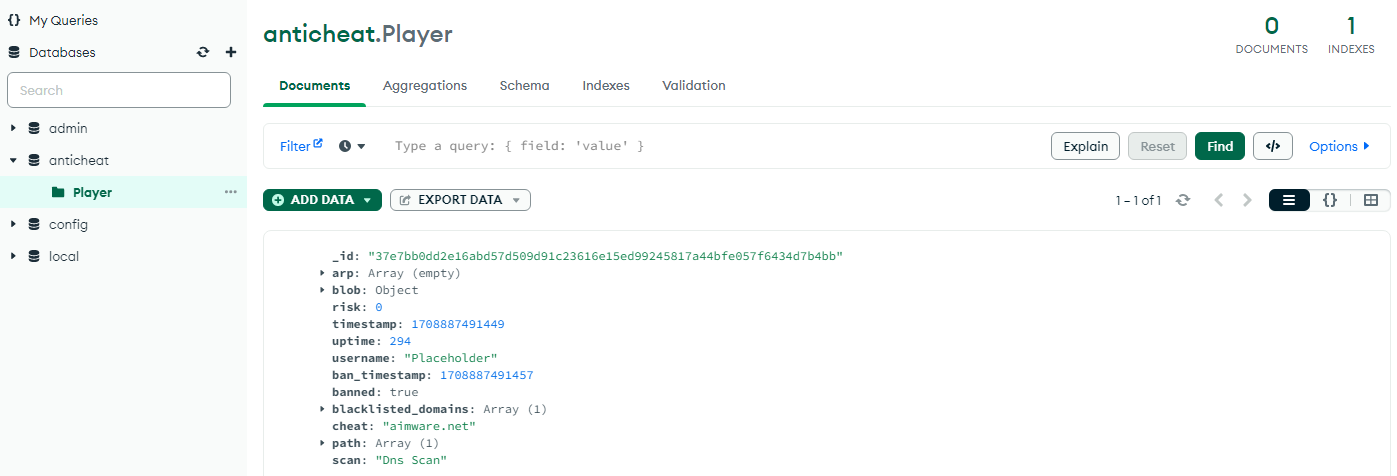Switch to JSON view of documents
Viewport: 1397px width, 476px height.
[x=1329, y=200]
